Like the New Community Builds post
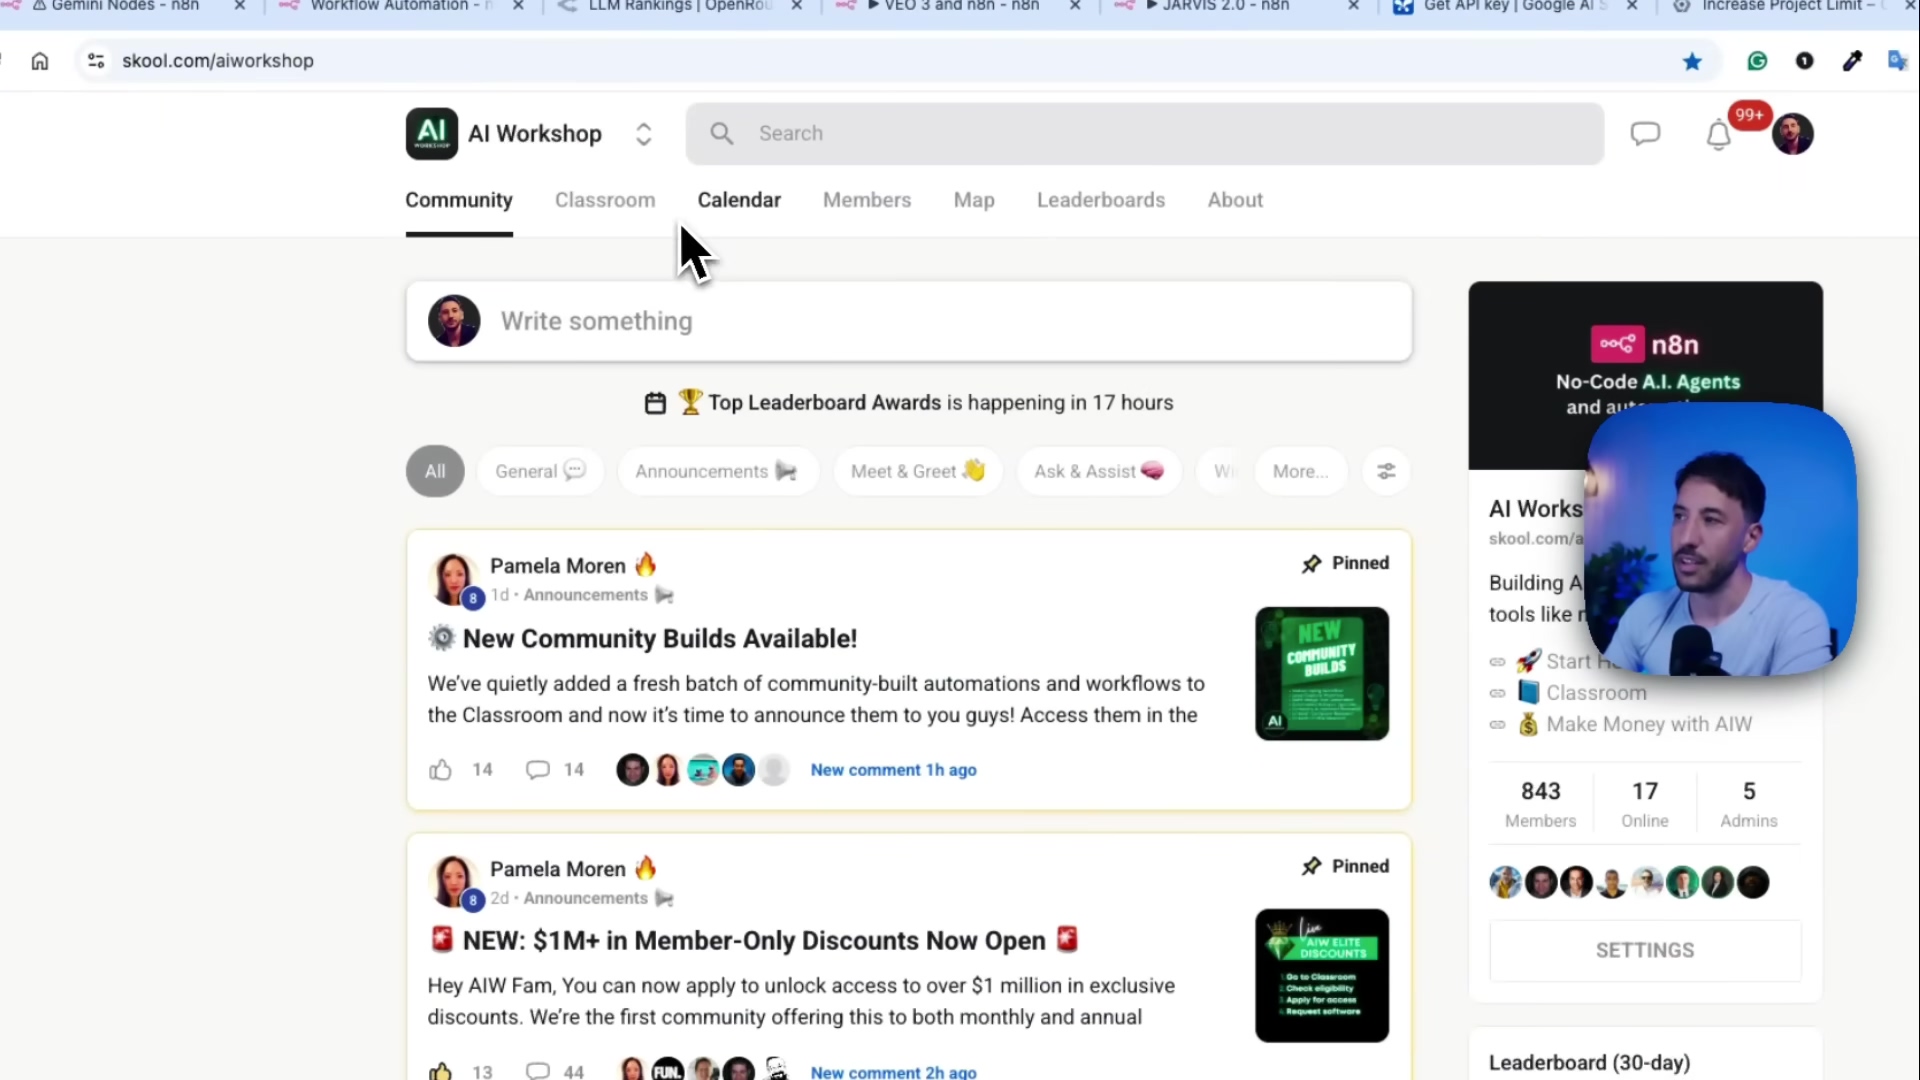 point(440,770)
